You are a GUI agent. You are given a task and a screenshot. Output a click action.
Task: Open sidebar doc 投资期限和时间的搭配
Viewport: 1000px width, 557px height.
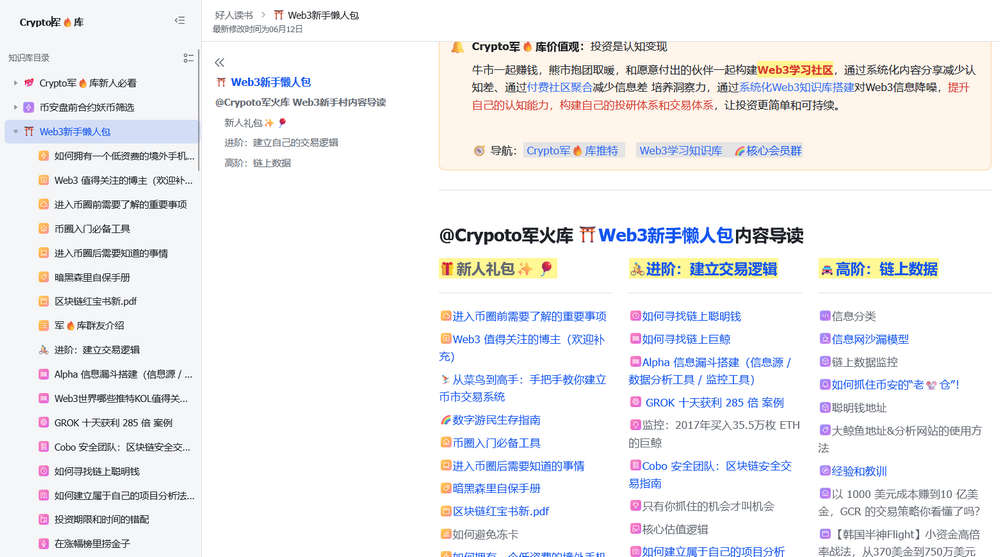click(101, 519)
